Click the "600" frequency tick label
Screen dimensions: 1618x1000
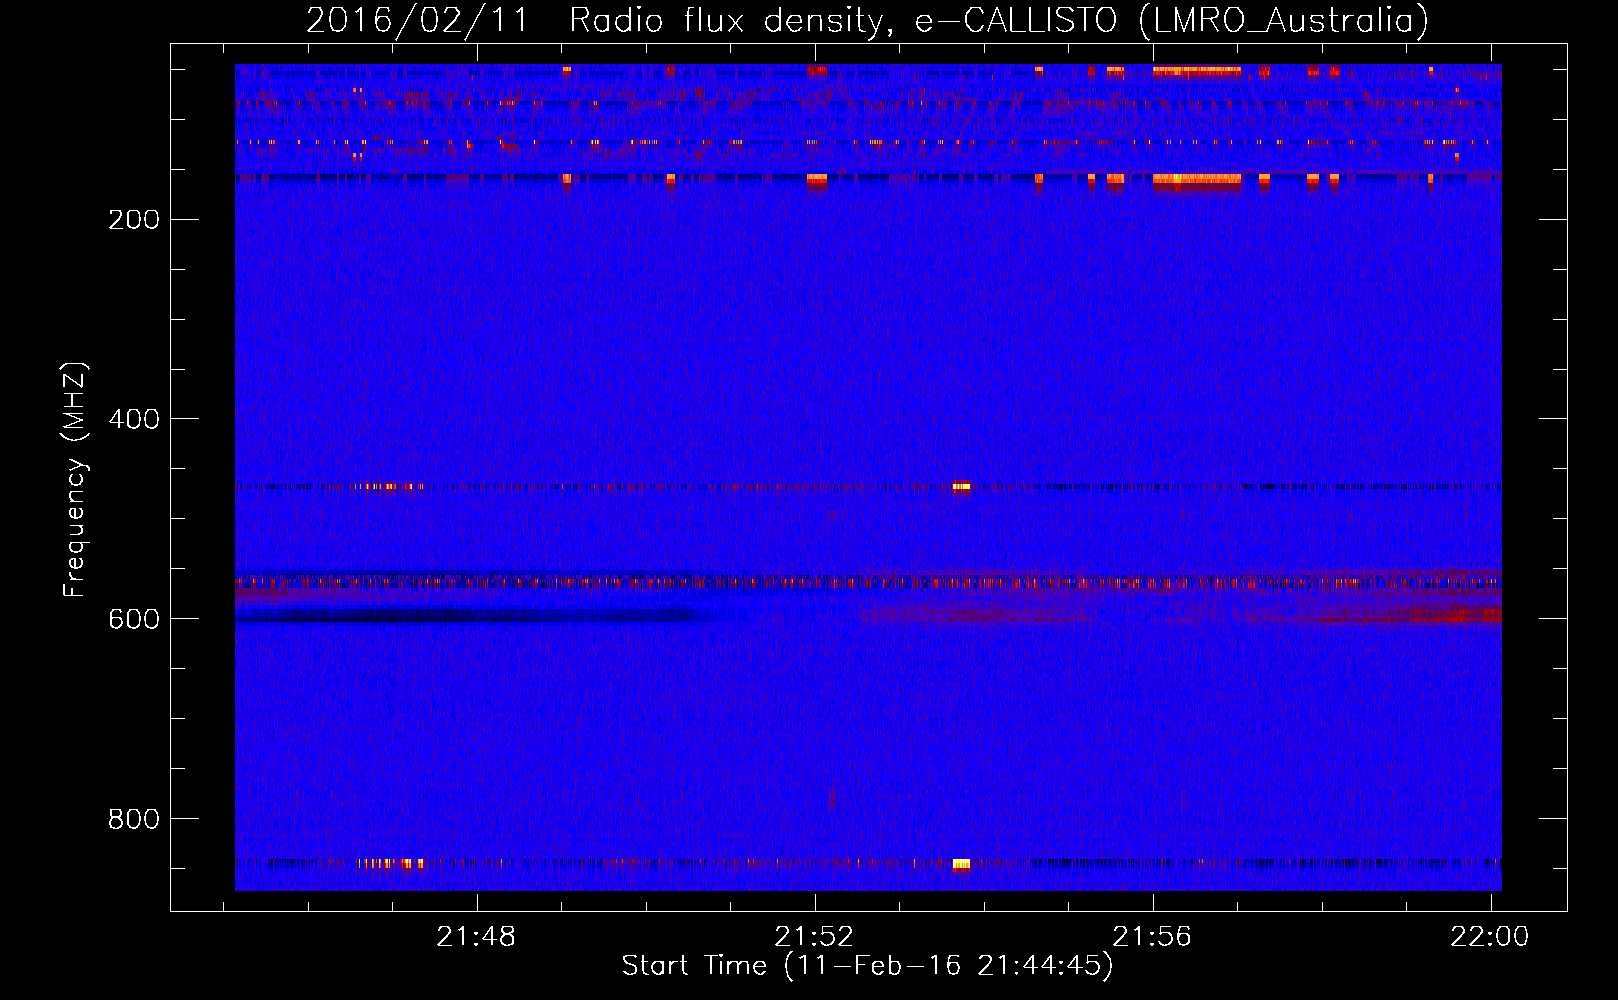[134, 619]
